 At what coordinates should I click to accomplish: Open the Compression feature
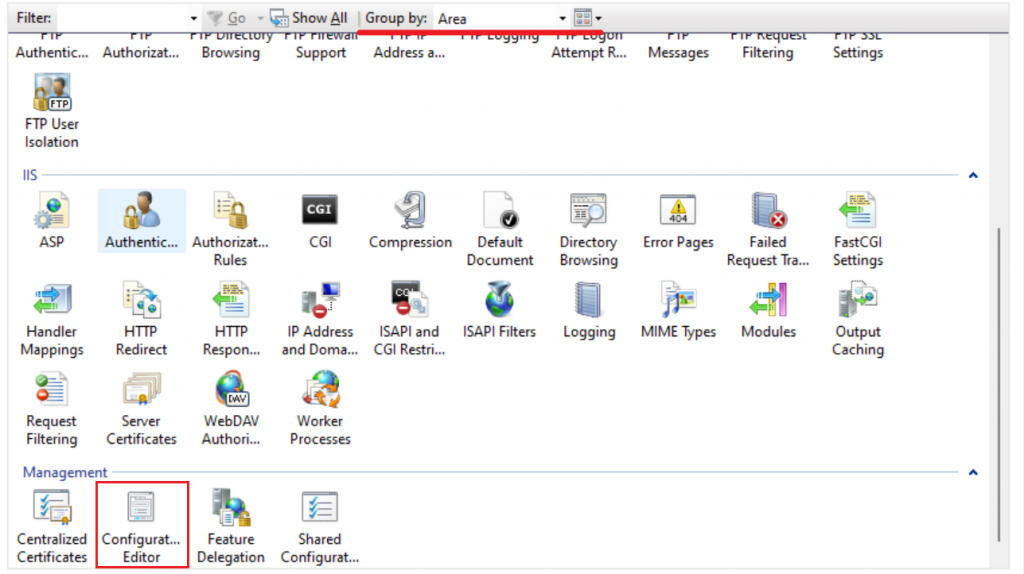410,221
